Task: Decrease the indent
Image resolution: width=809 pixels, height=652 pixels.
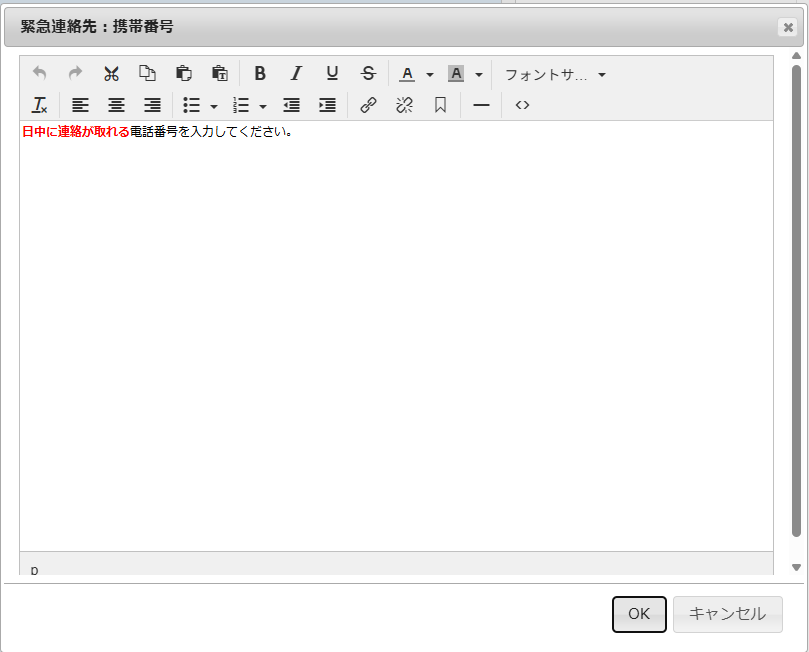Action: coord(292,105)
